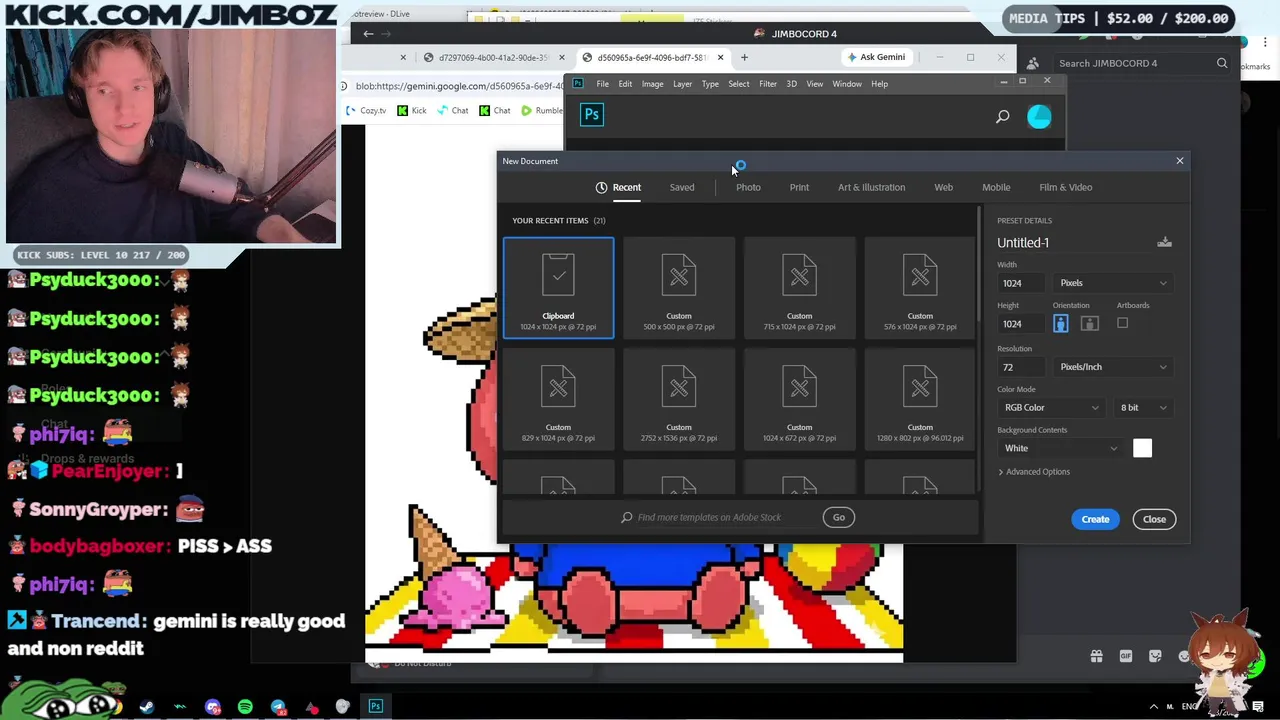Open the Photoshop Filter menu
This screenshot has height=720, width=1280.
point(768,84)
